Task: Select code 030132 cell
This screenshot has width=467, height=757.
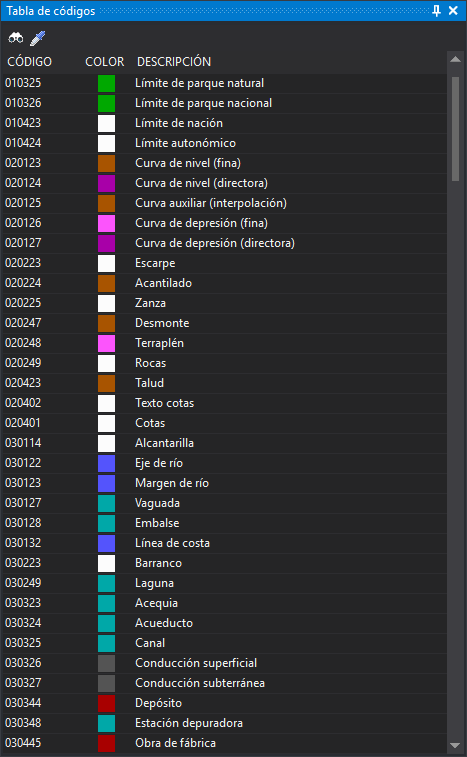Action: pos(23,543)
